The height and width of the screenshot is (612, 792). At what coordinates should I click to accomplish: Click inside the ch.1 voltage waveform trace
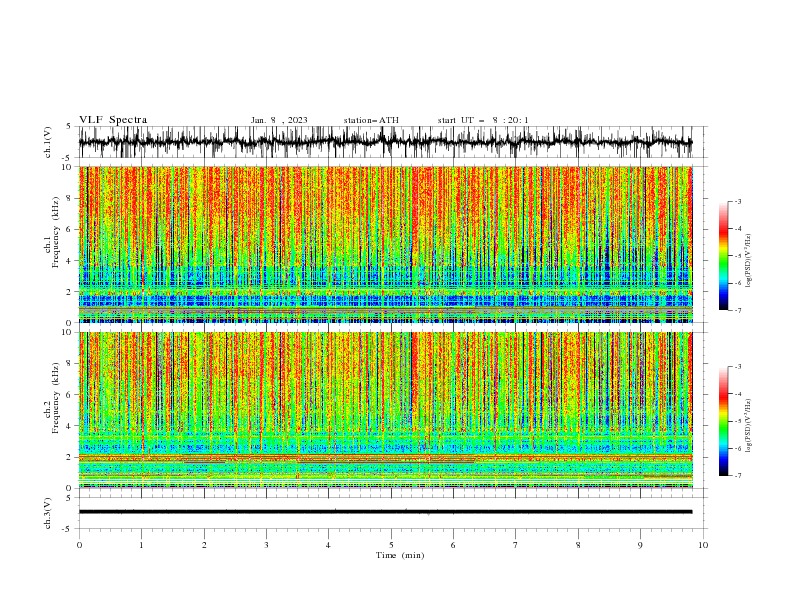385,142
